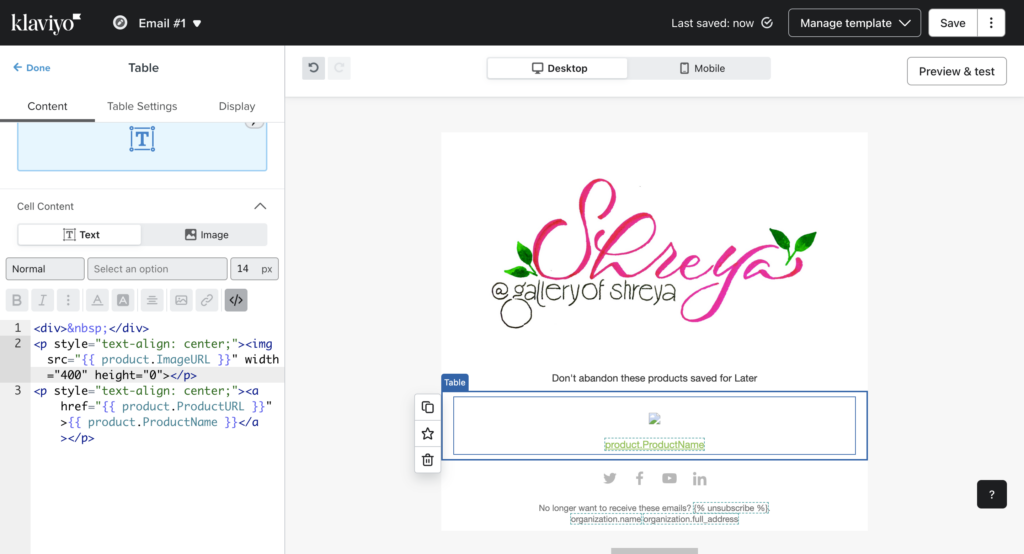
Task: Open the Manage template dropdown
Action: point(854,23)
